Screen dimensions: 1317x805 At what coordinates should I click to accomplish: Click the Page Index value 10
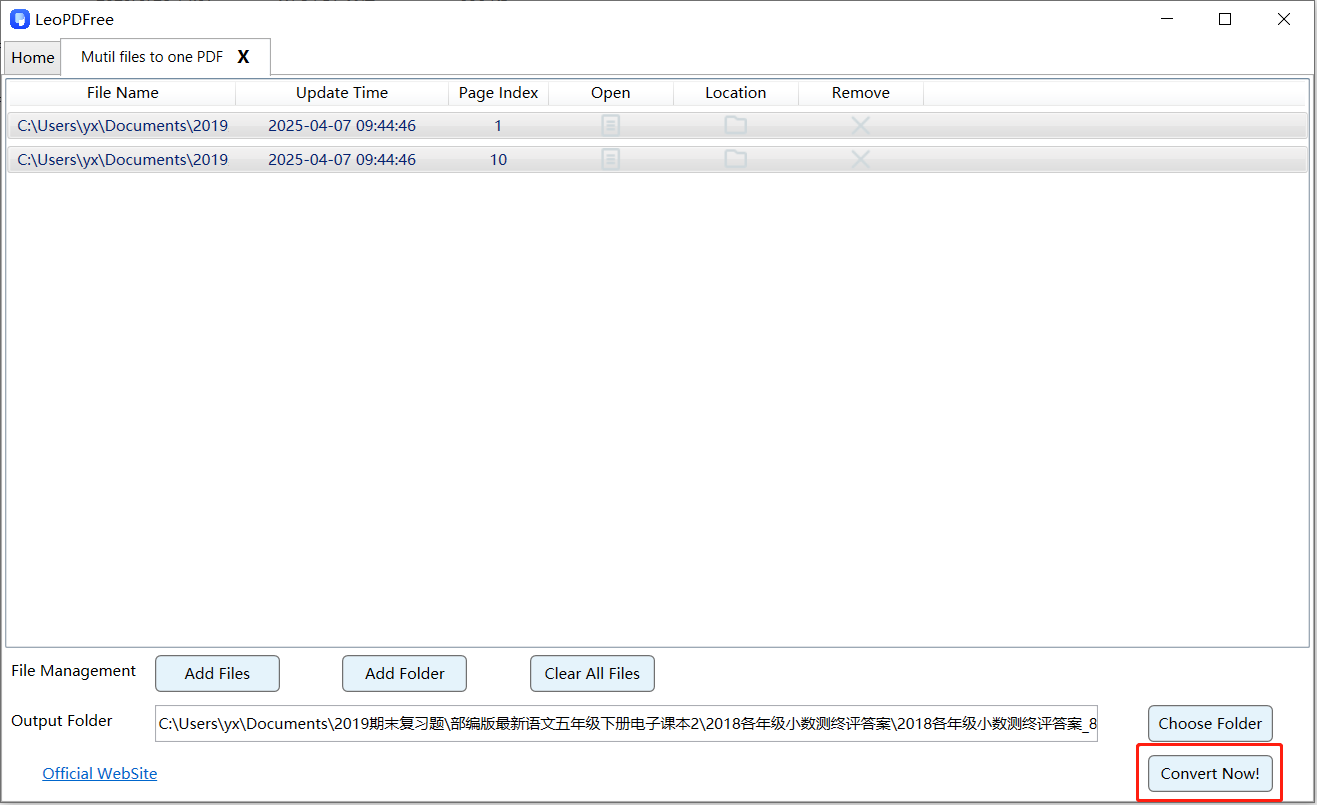(498, 160)
